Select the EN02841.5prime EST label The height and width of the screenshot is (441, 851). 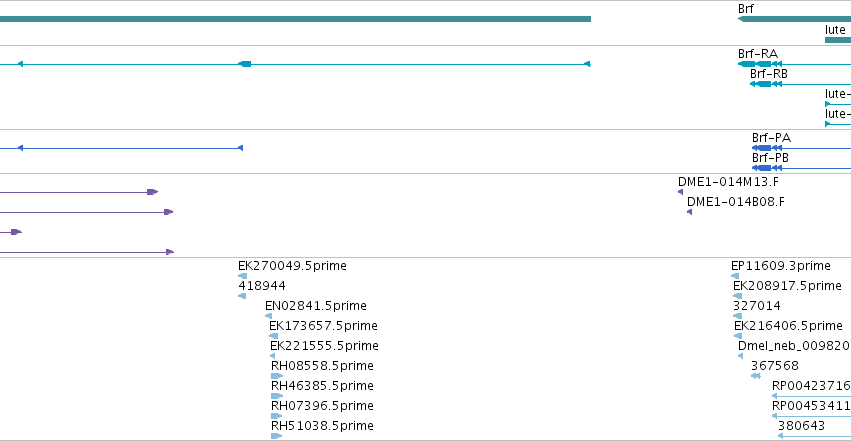point(315,306)
